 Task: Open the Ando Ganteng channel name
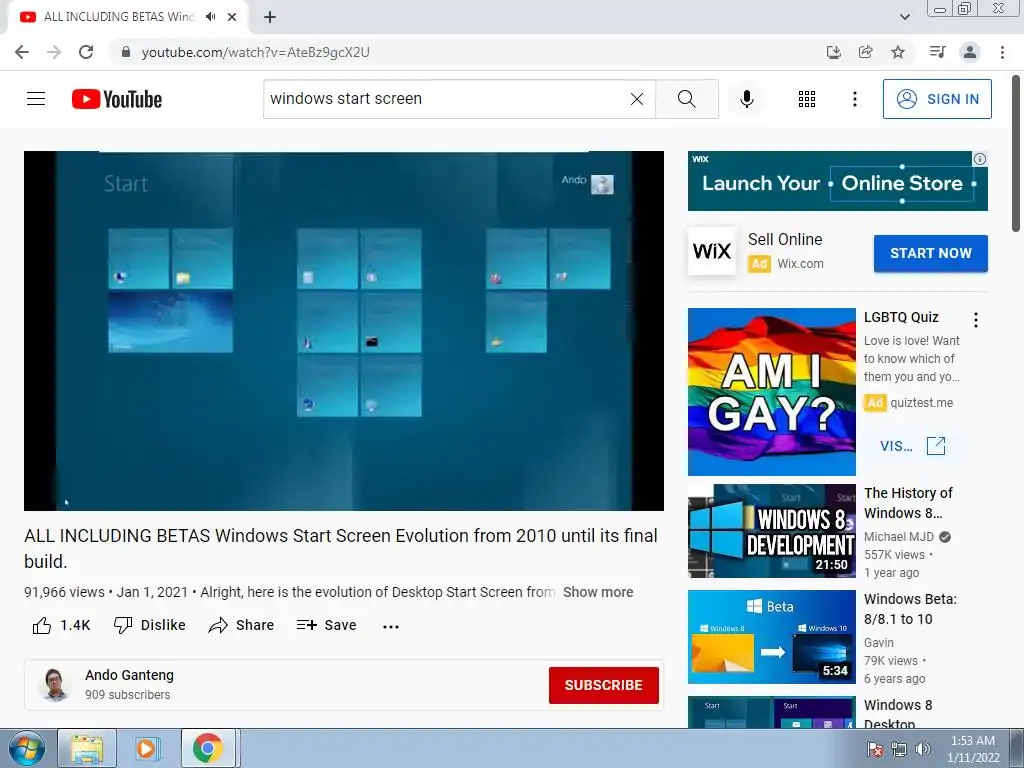129,675
